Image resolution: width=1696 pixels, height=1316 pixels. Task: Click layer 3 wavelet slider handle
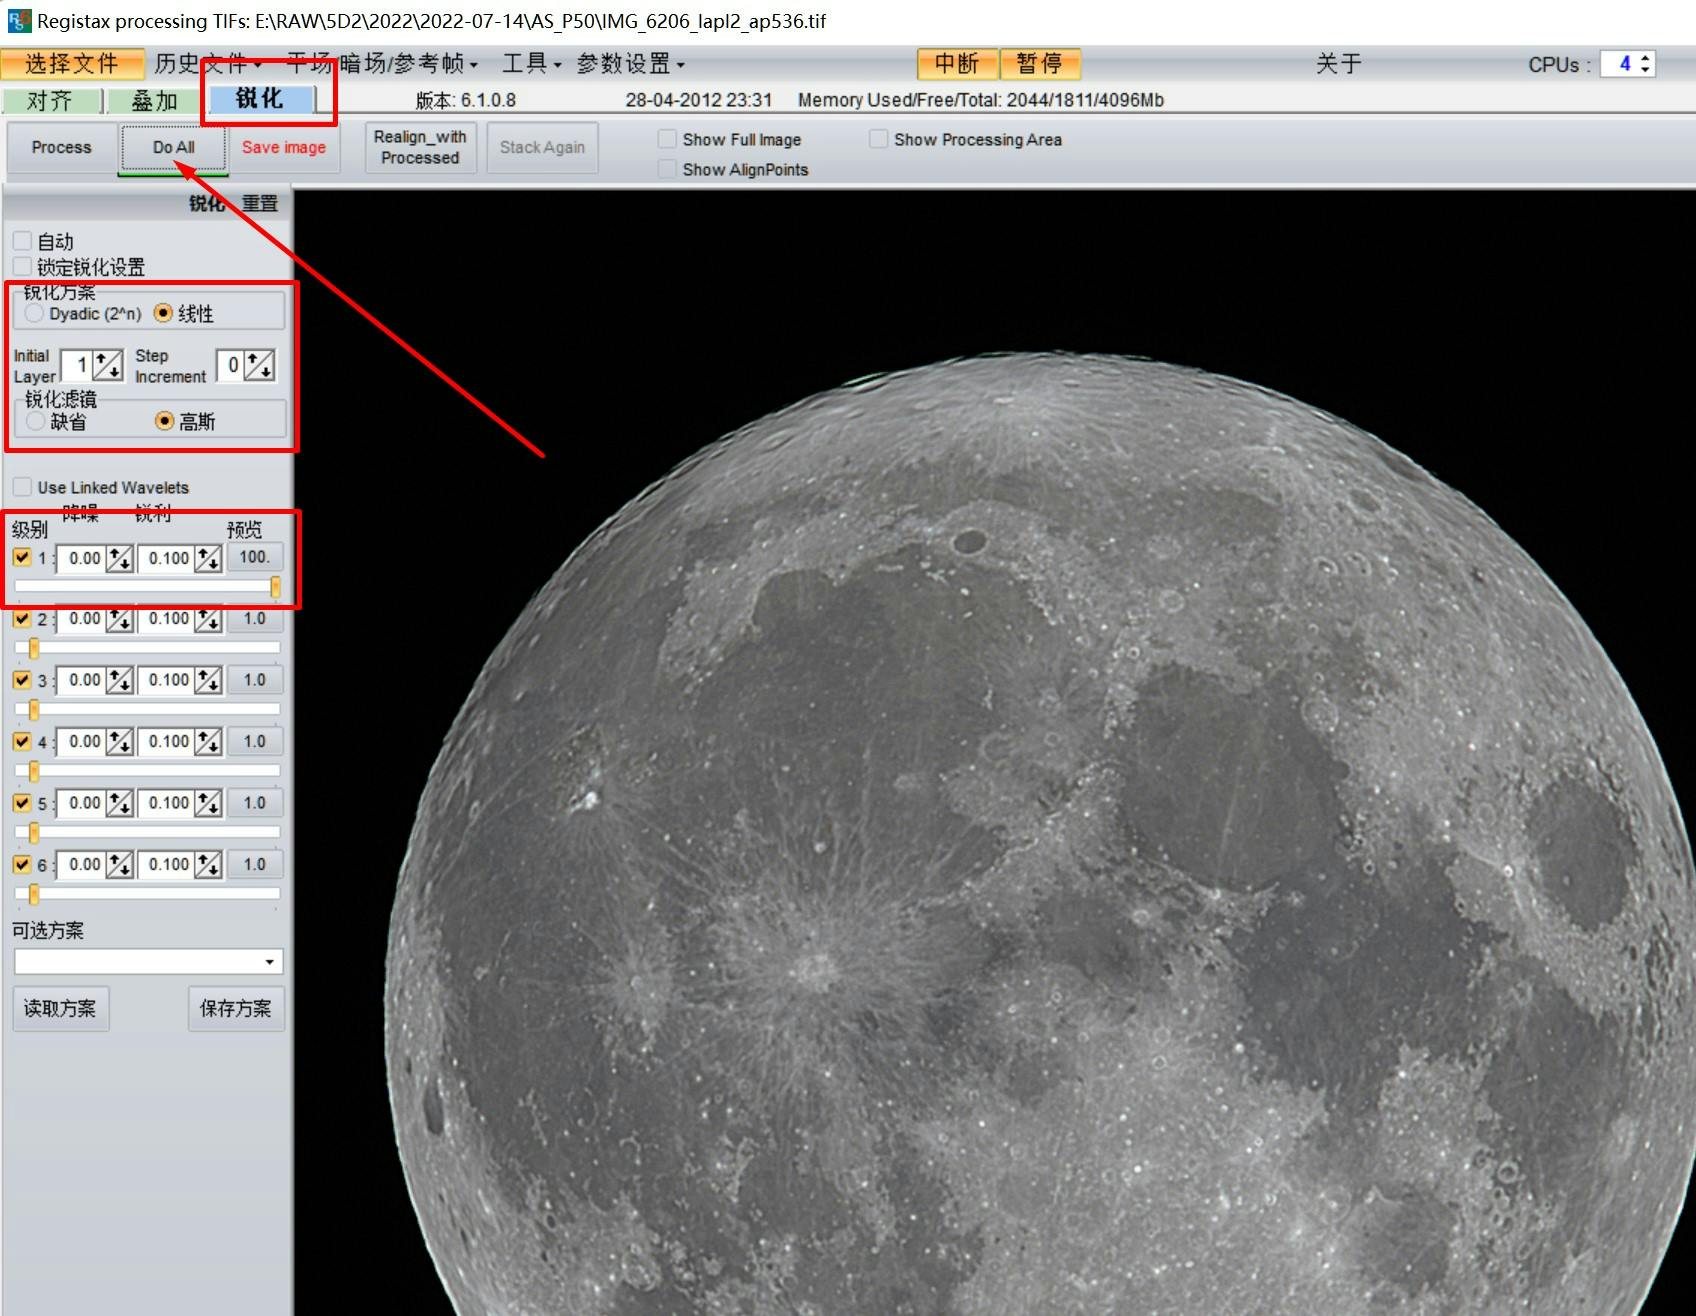pyautogui.click(x=34, y=710)
